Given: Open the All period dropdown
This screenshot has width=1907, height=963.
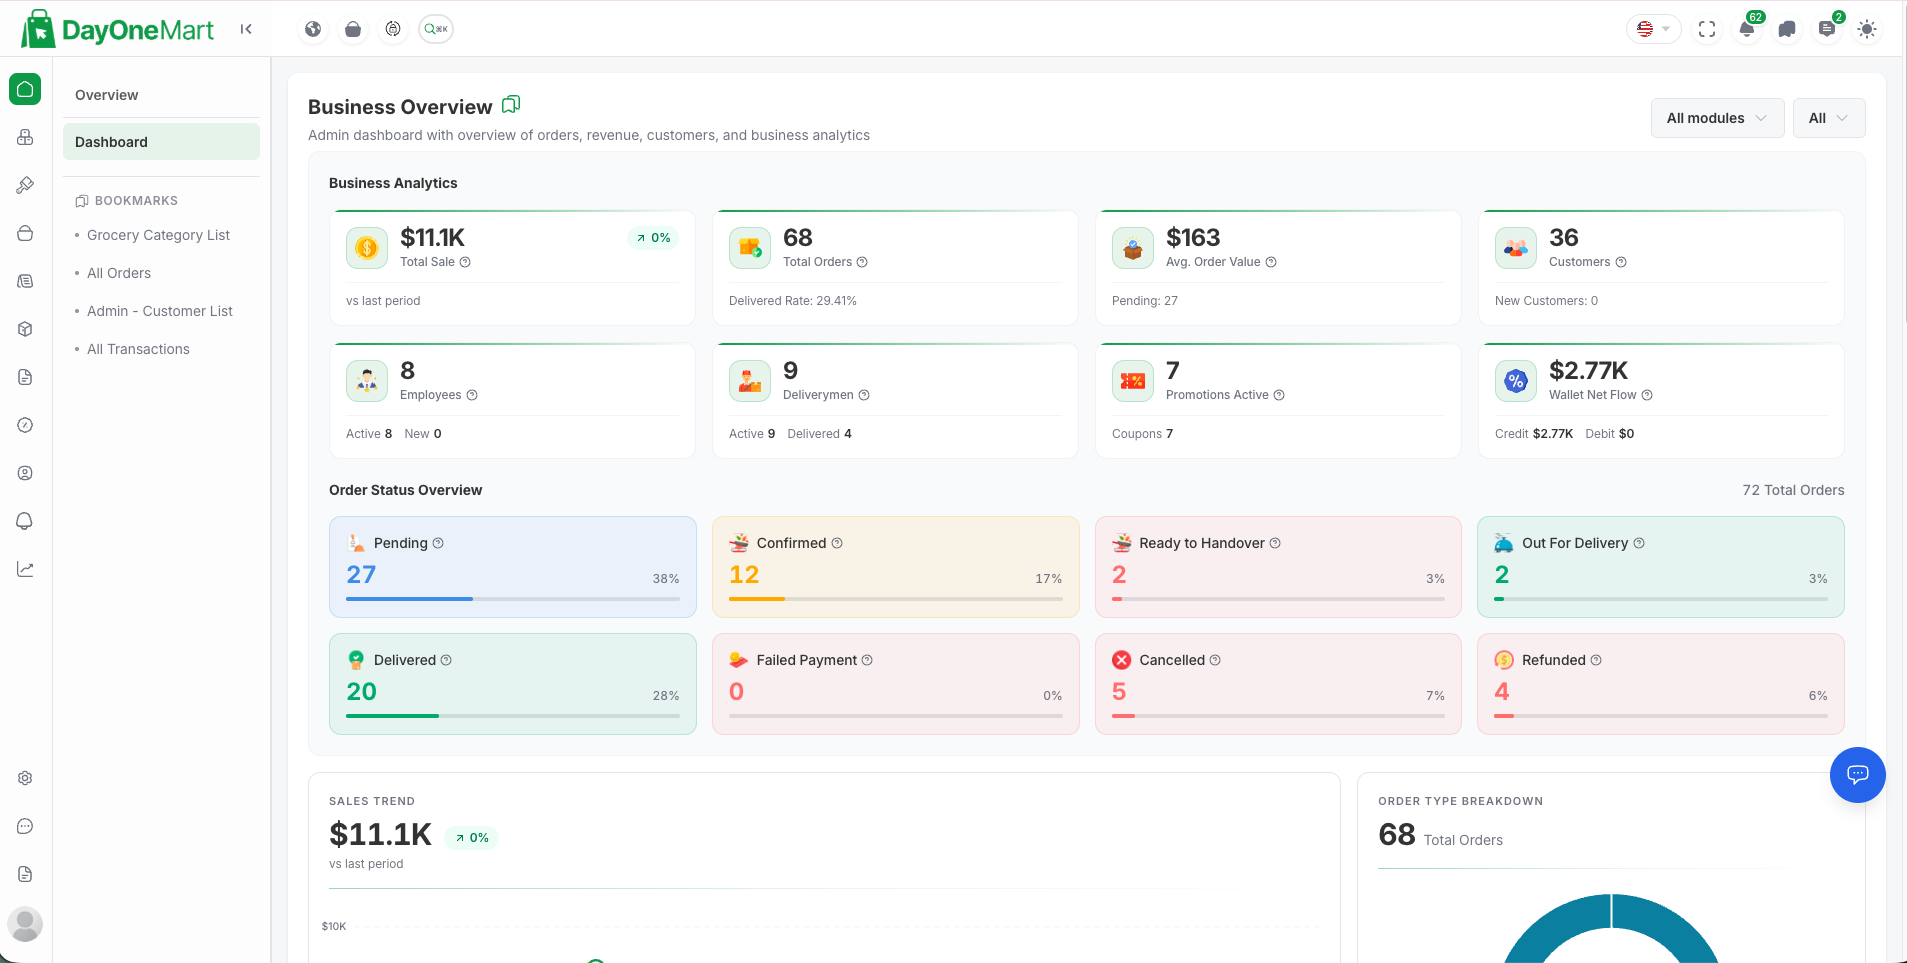Looking at the screenshot, I should 1828,118.
